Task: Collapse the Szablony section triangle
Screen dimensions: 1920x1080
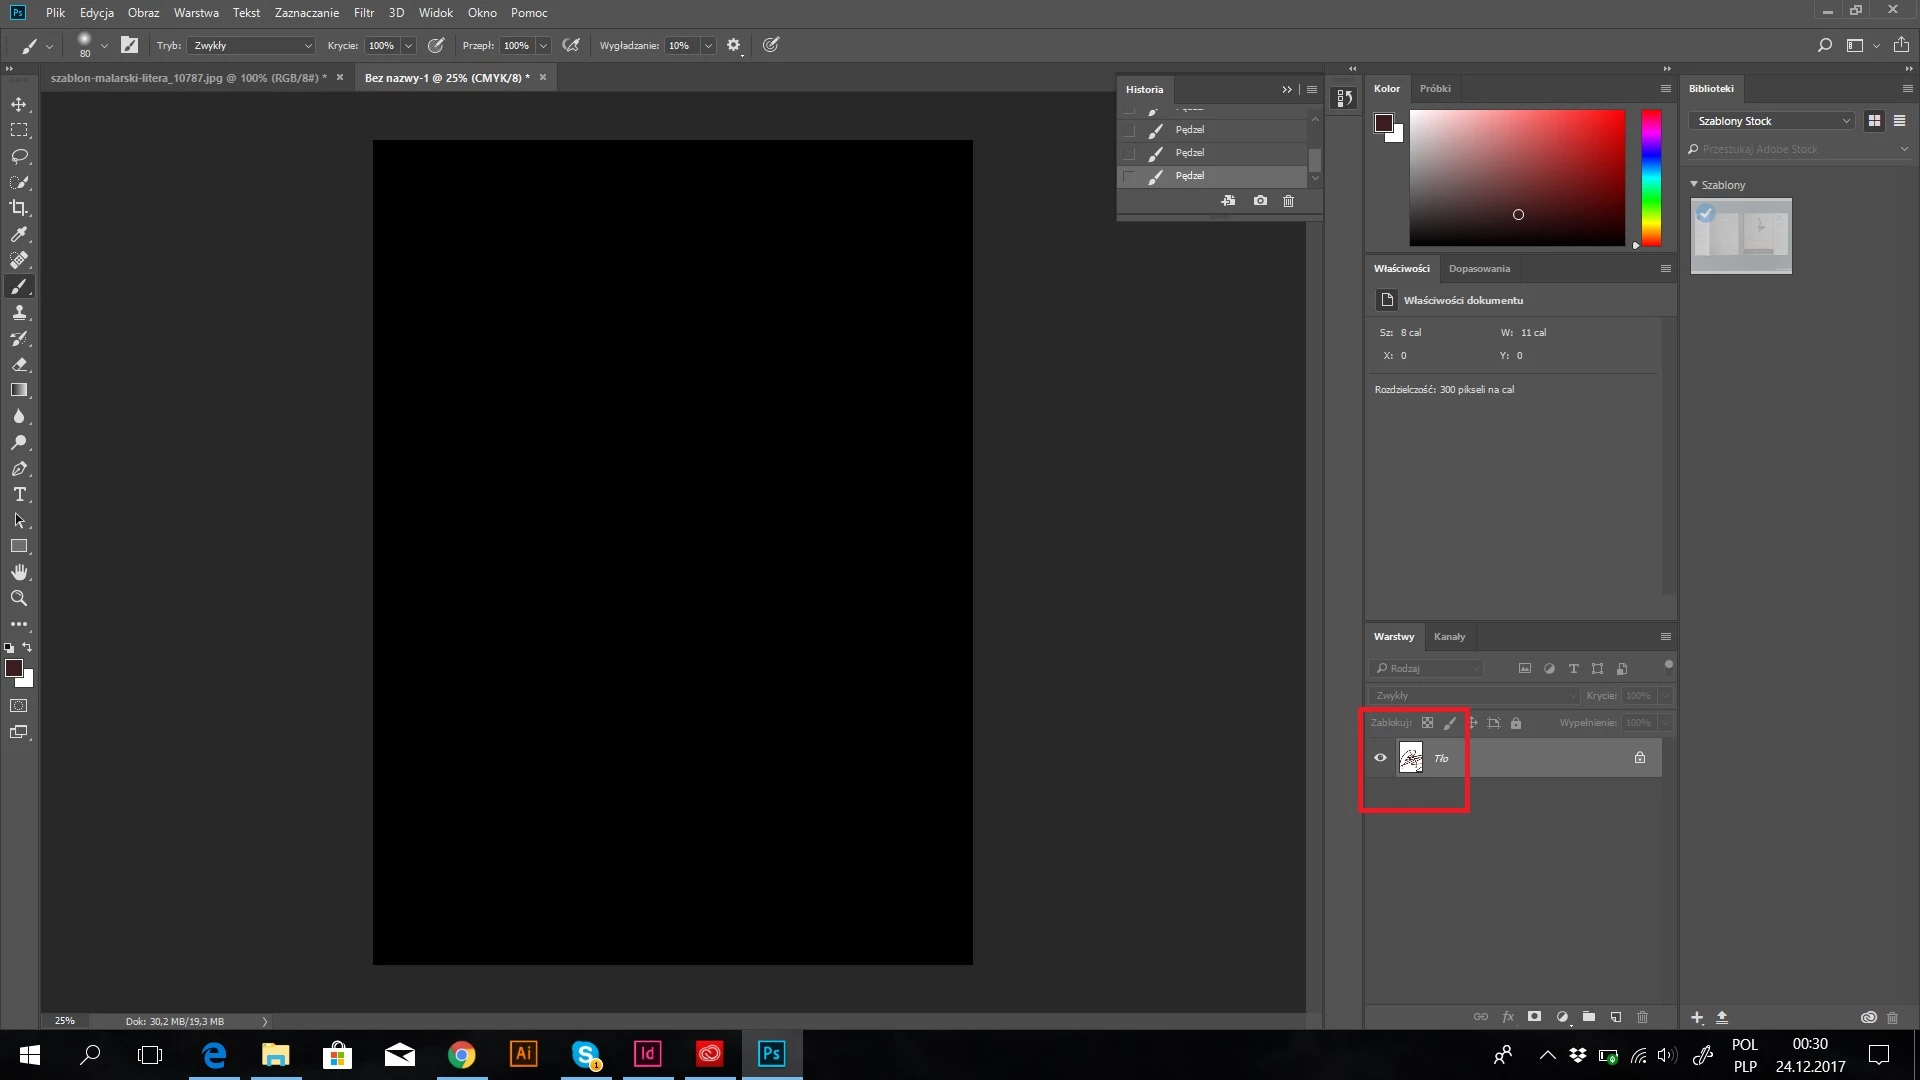Action: (x=1694, y=185)
